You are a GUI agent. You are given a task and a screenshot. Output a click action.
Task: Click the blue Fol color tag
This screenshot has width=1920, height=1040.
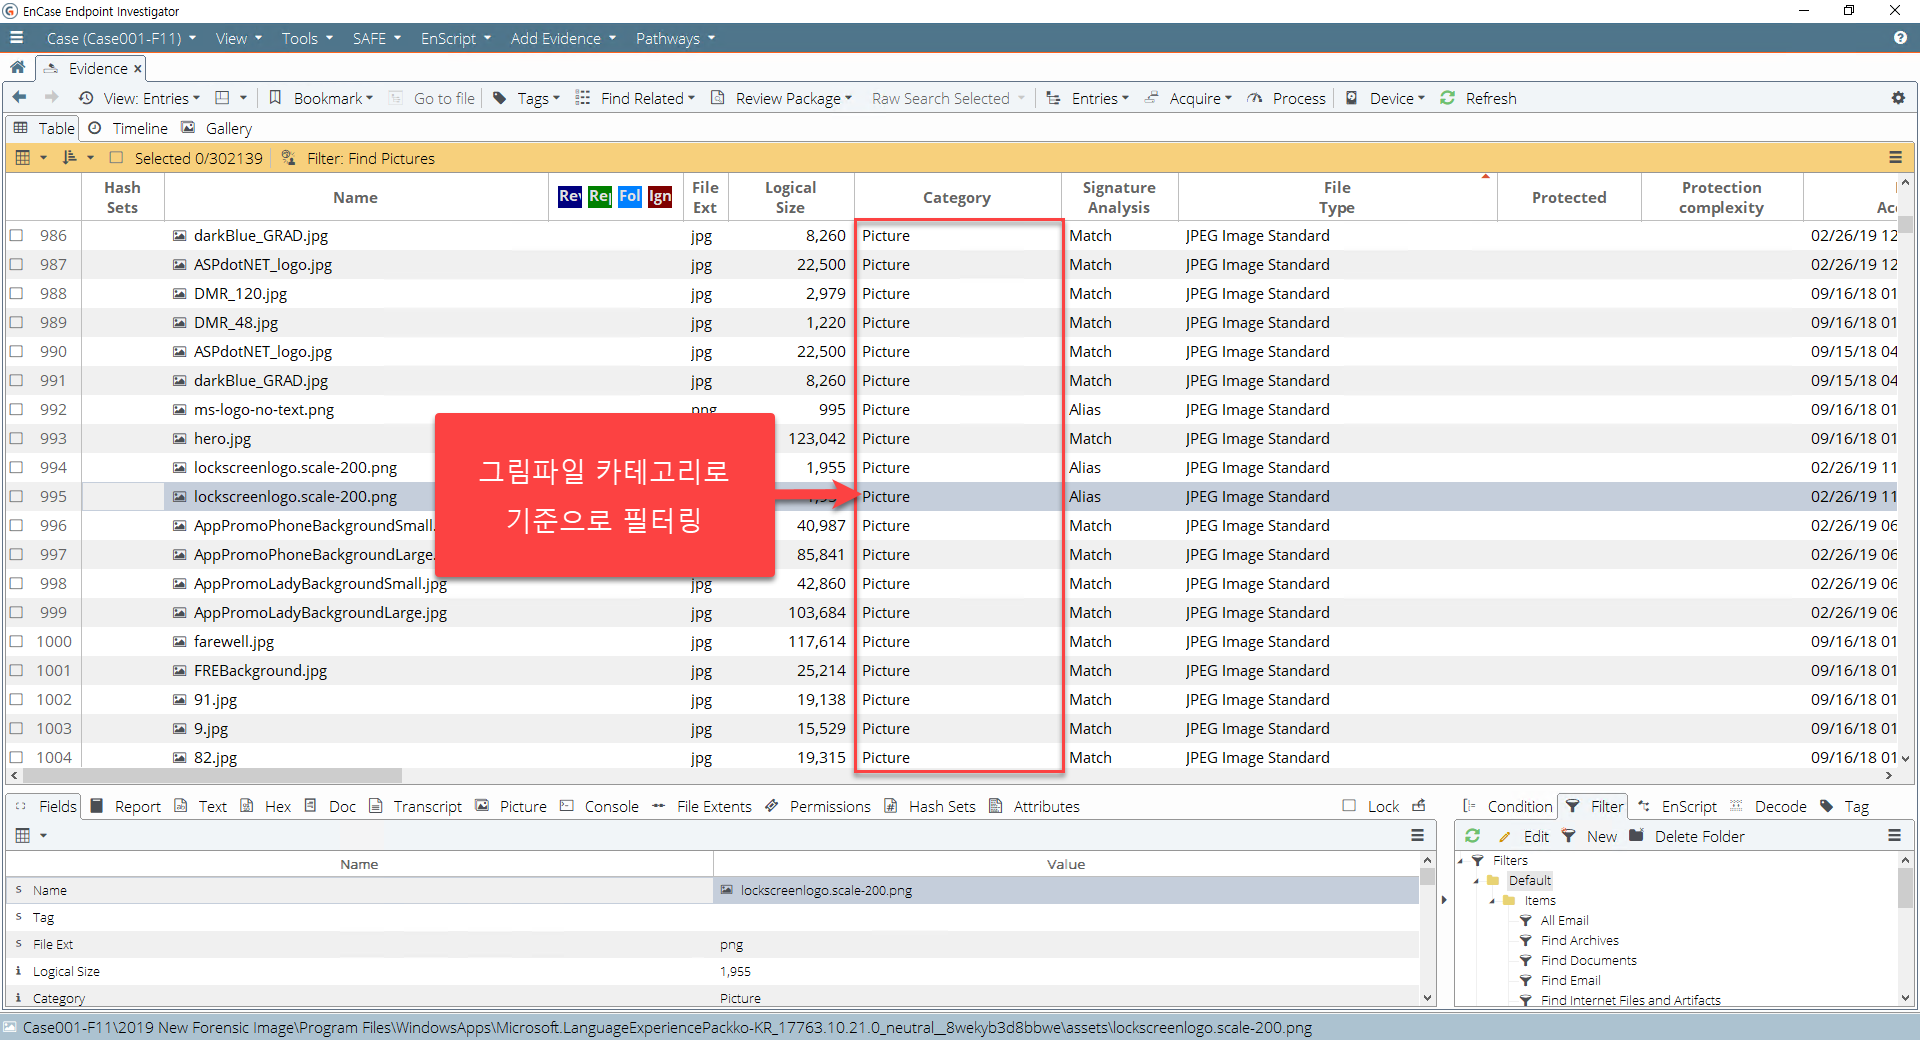tap(630, 197)
